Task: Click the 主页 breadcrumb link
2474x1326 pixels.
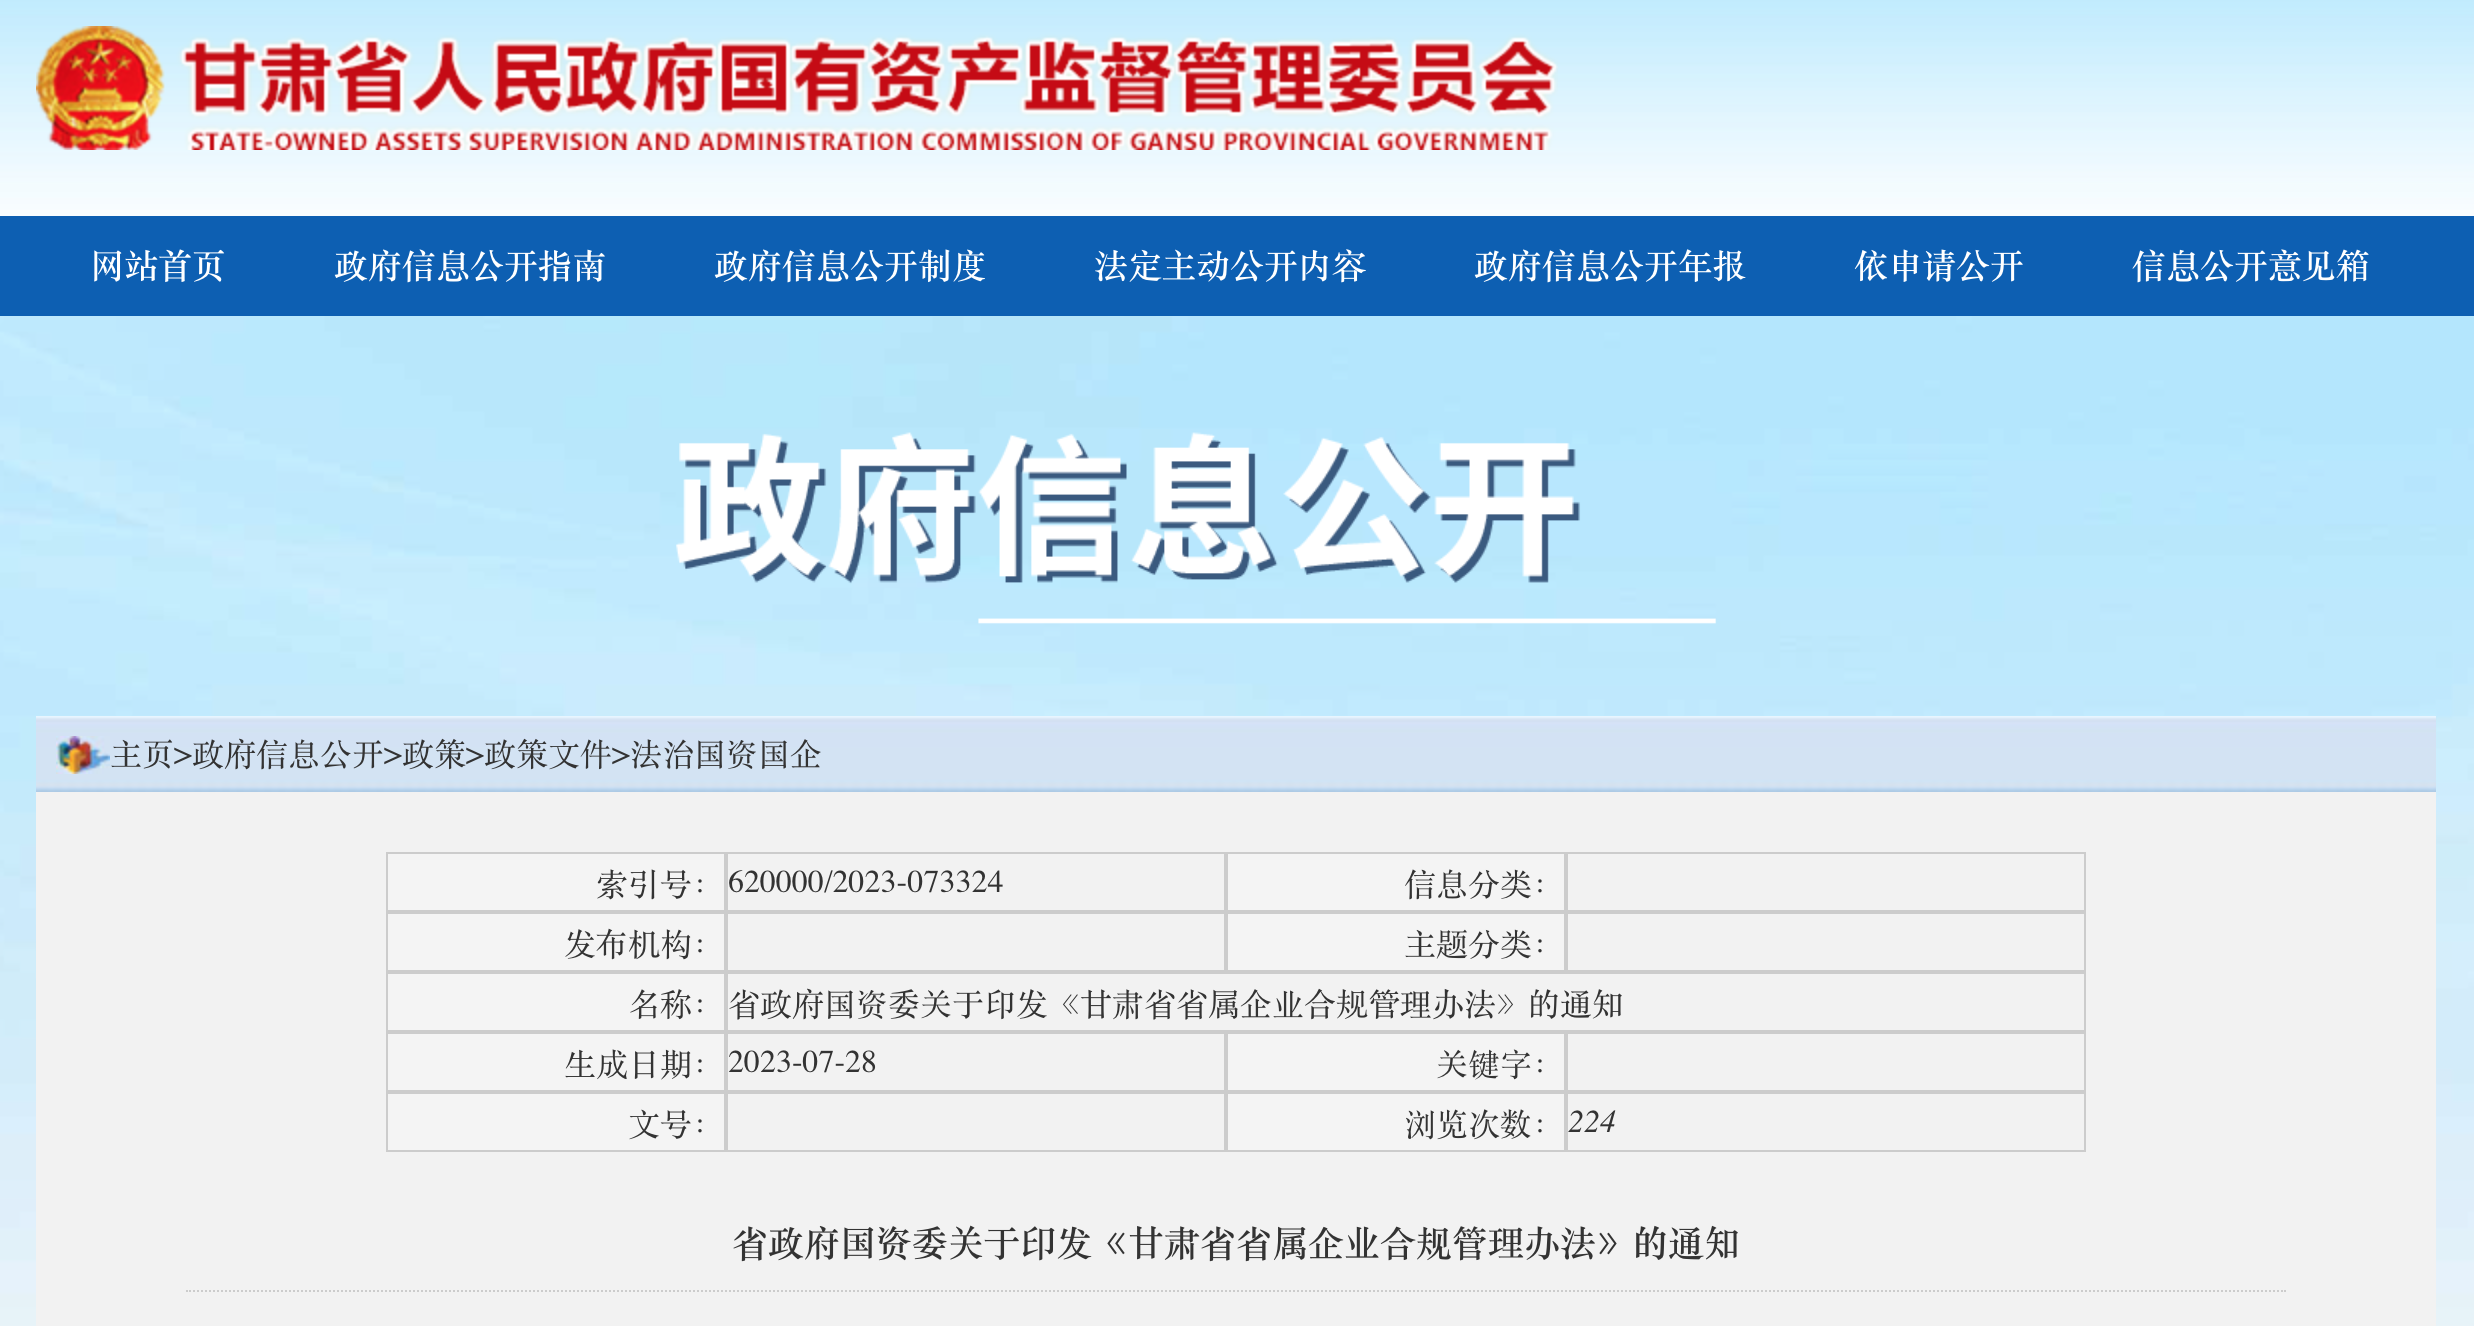Action: point(142,755)
